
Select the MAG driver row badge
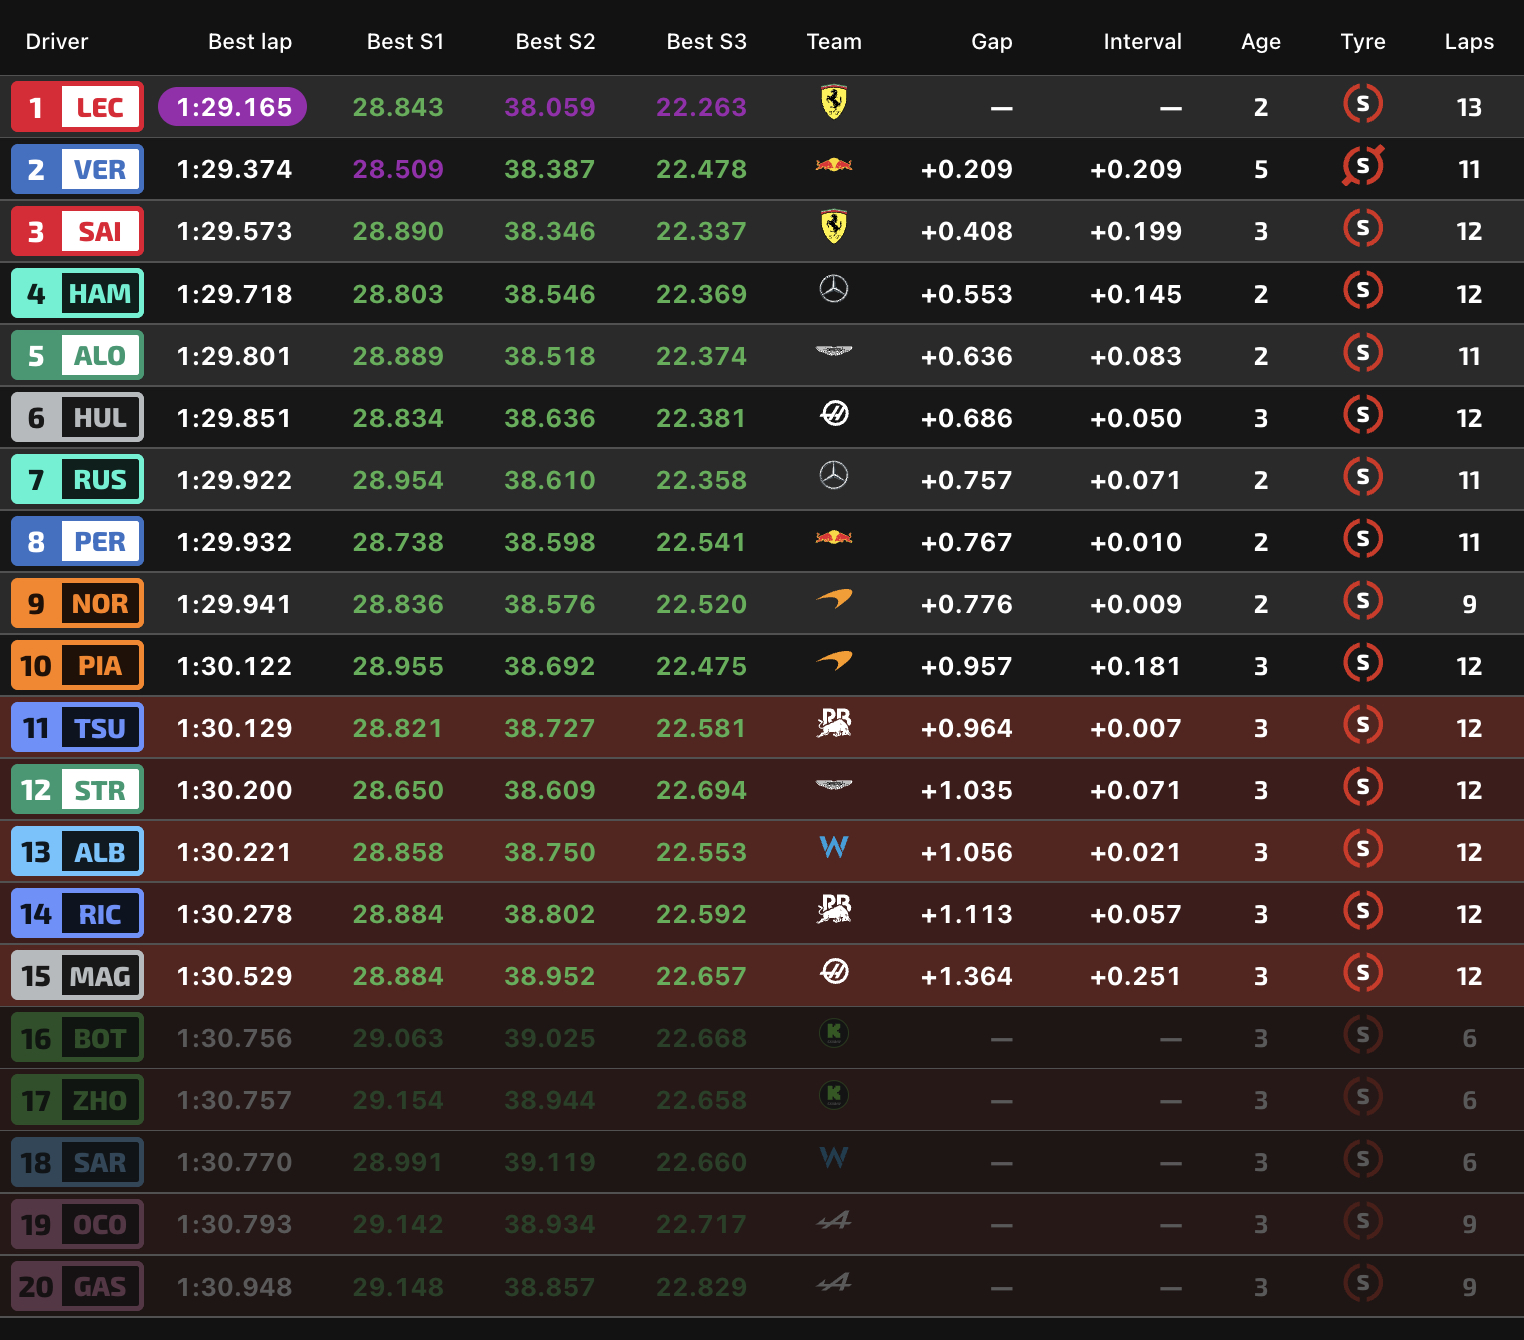click(x=77, y=976)
